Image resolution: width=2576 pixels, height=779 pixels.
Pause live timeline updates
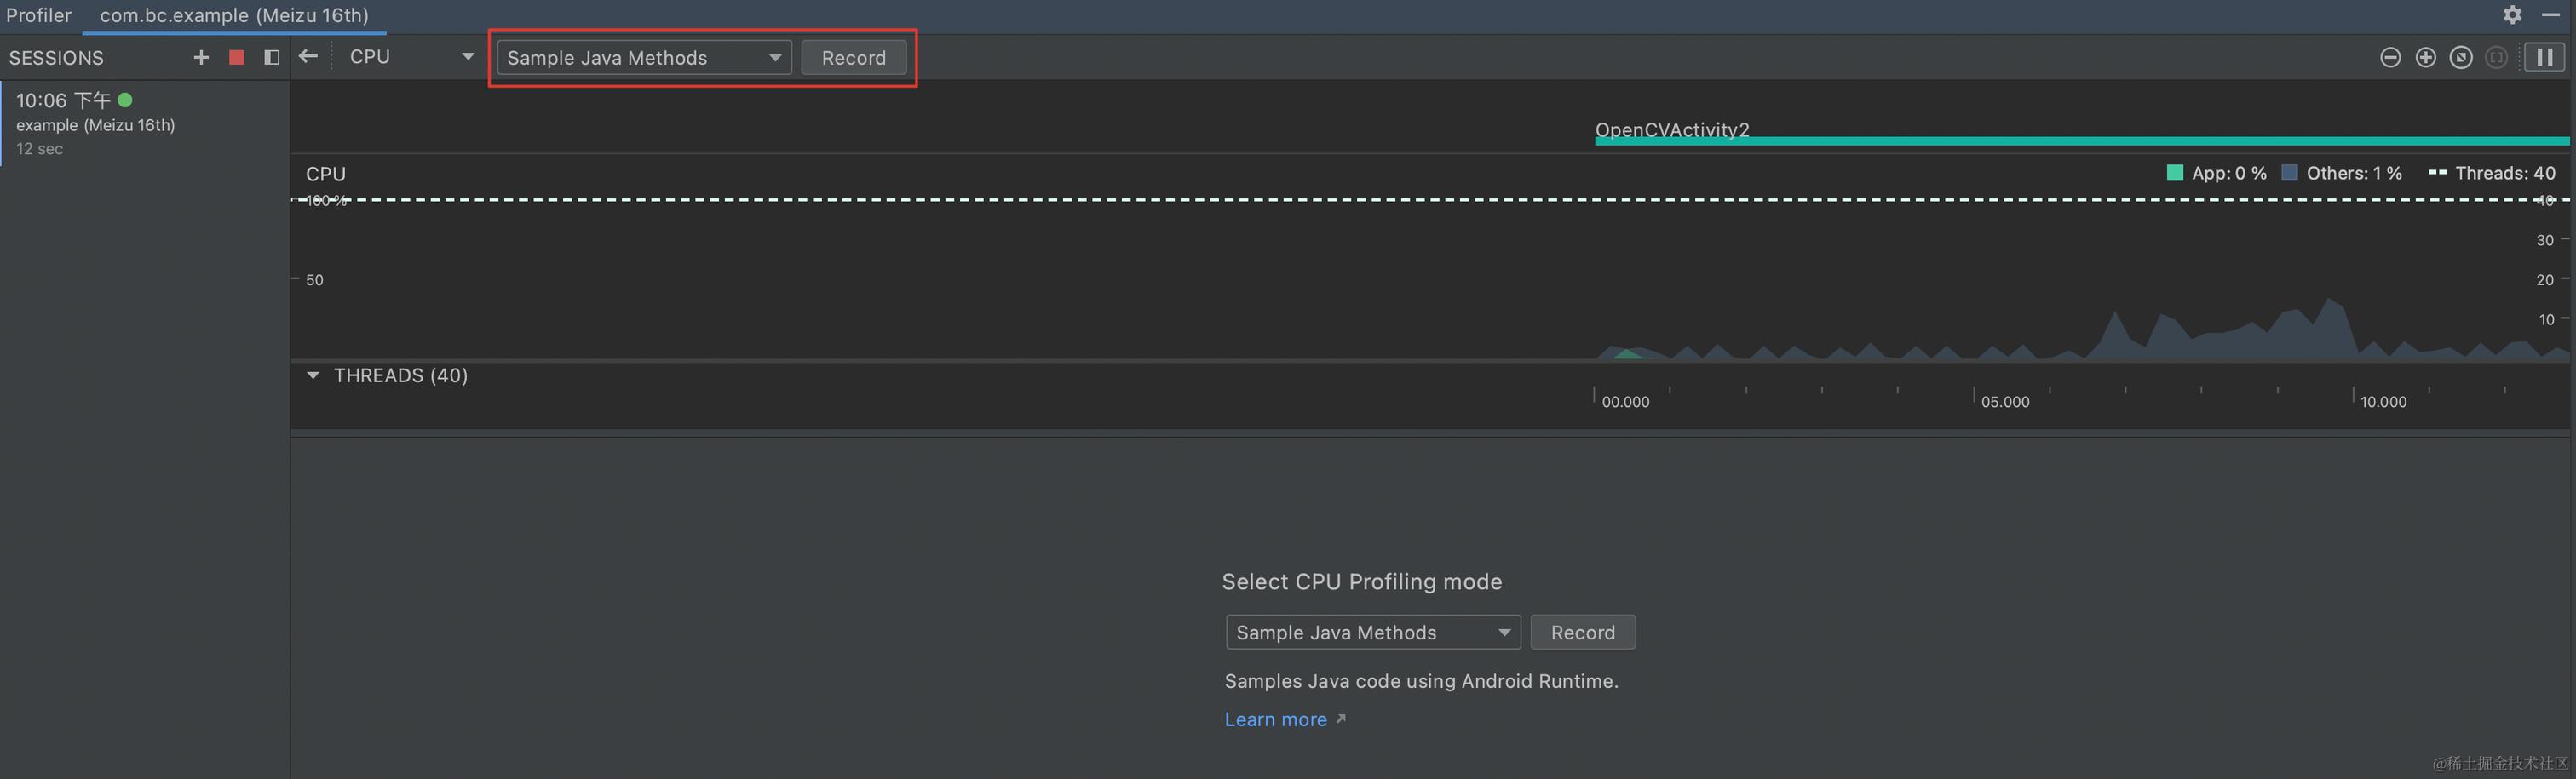pyautogui.click(x=2545, y=57)
